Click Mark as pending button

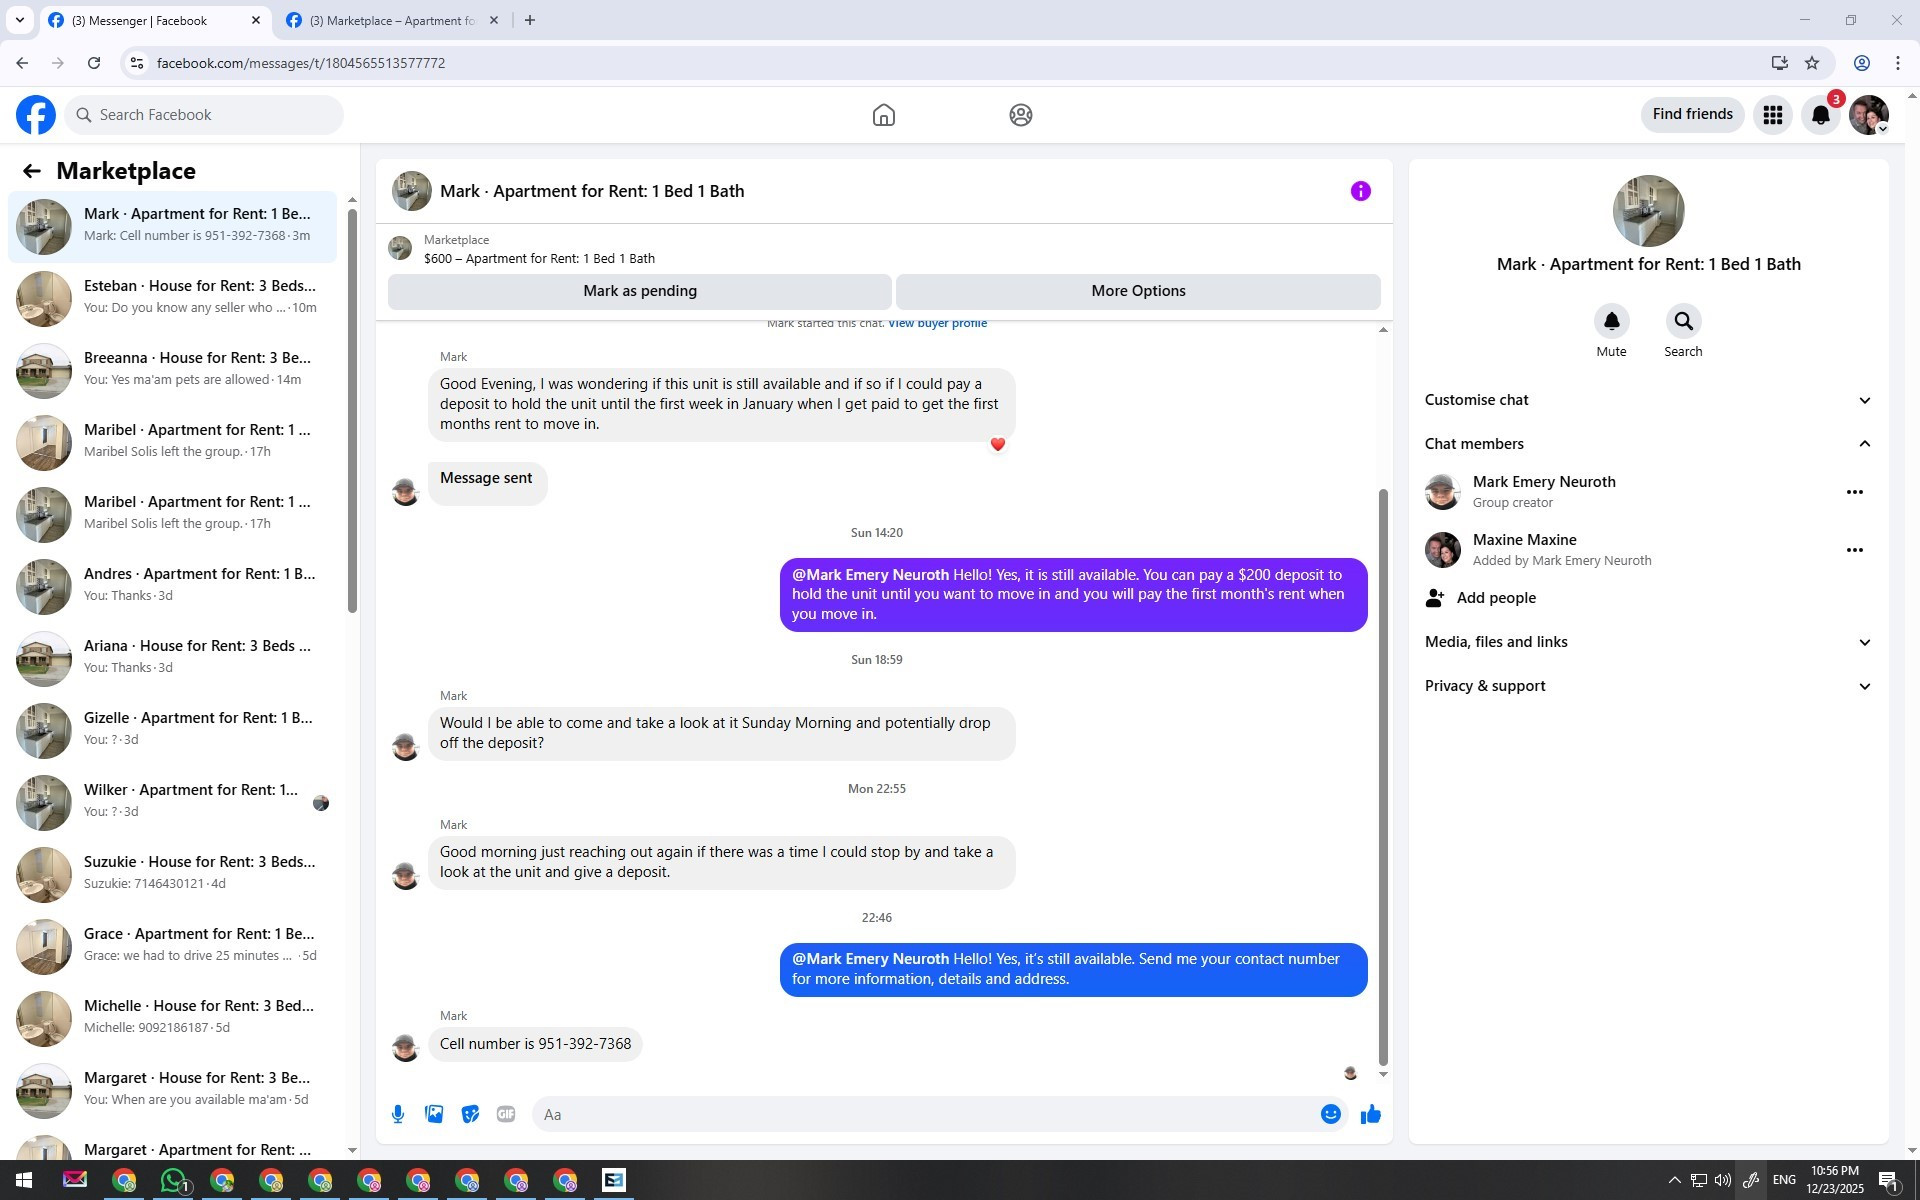coord(639,291)
